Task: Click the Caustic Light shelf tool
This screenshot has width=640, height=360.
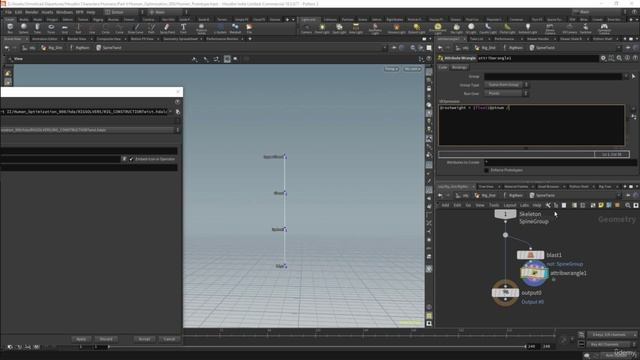Action: click(488, 29)
